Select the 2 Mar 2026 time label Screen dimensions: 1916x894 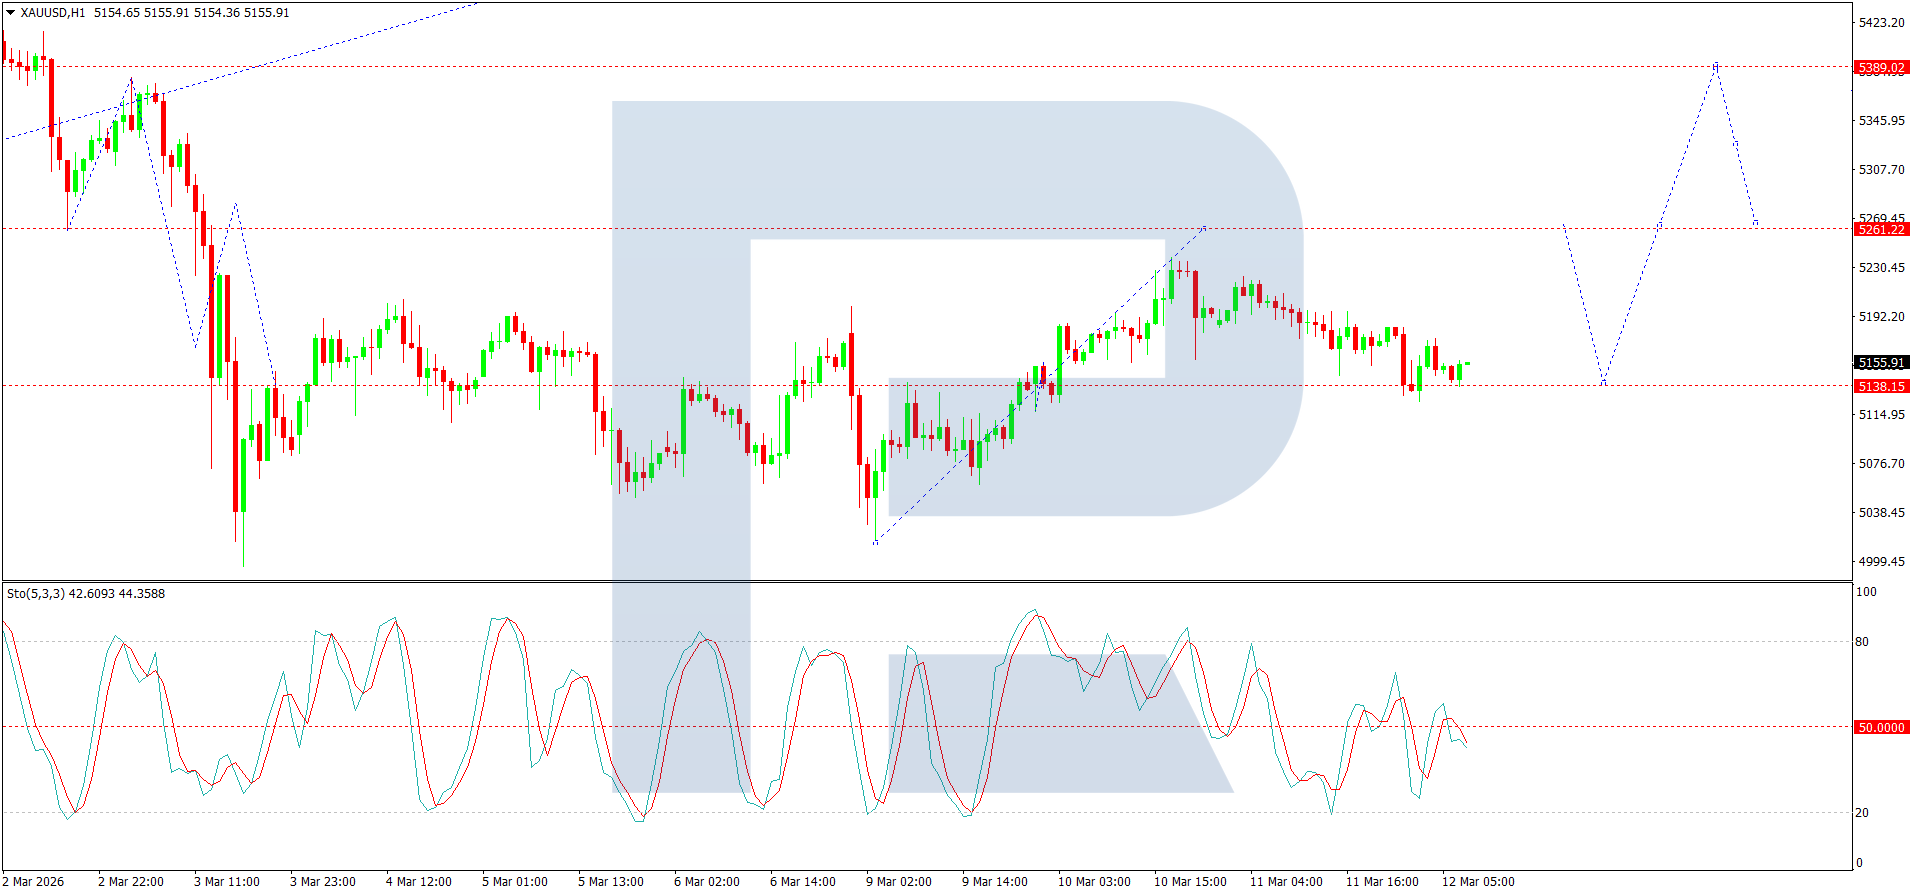click(33, 882)
